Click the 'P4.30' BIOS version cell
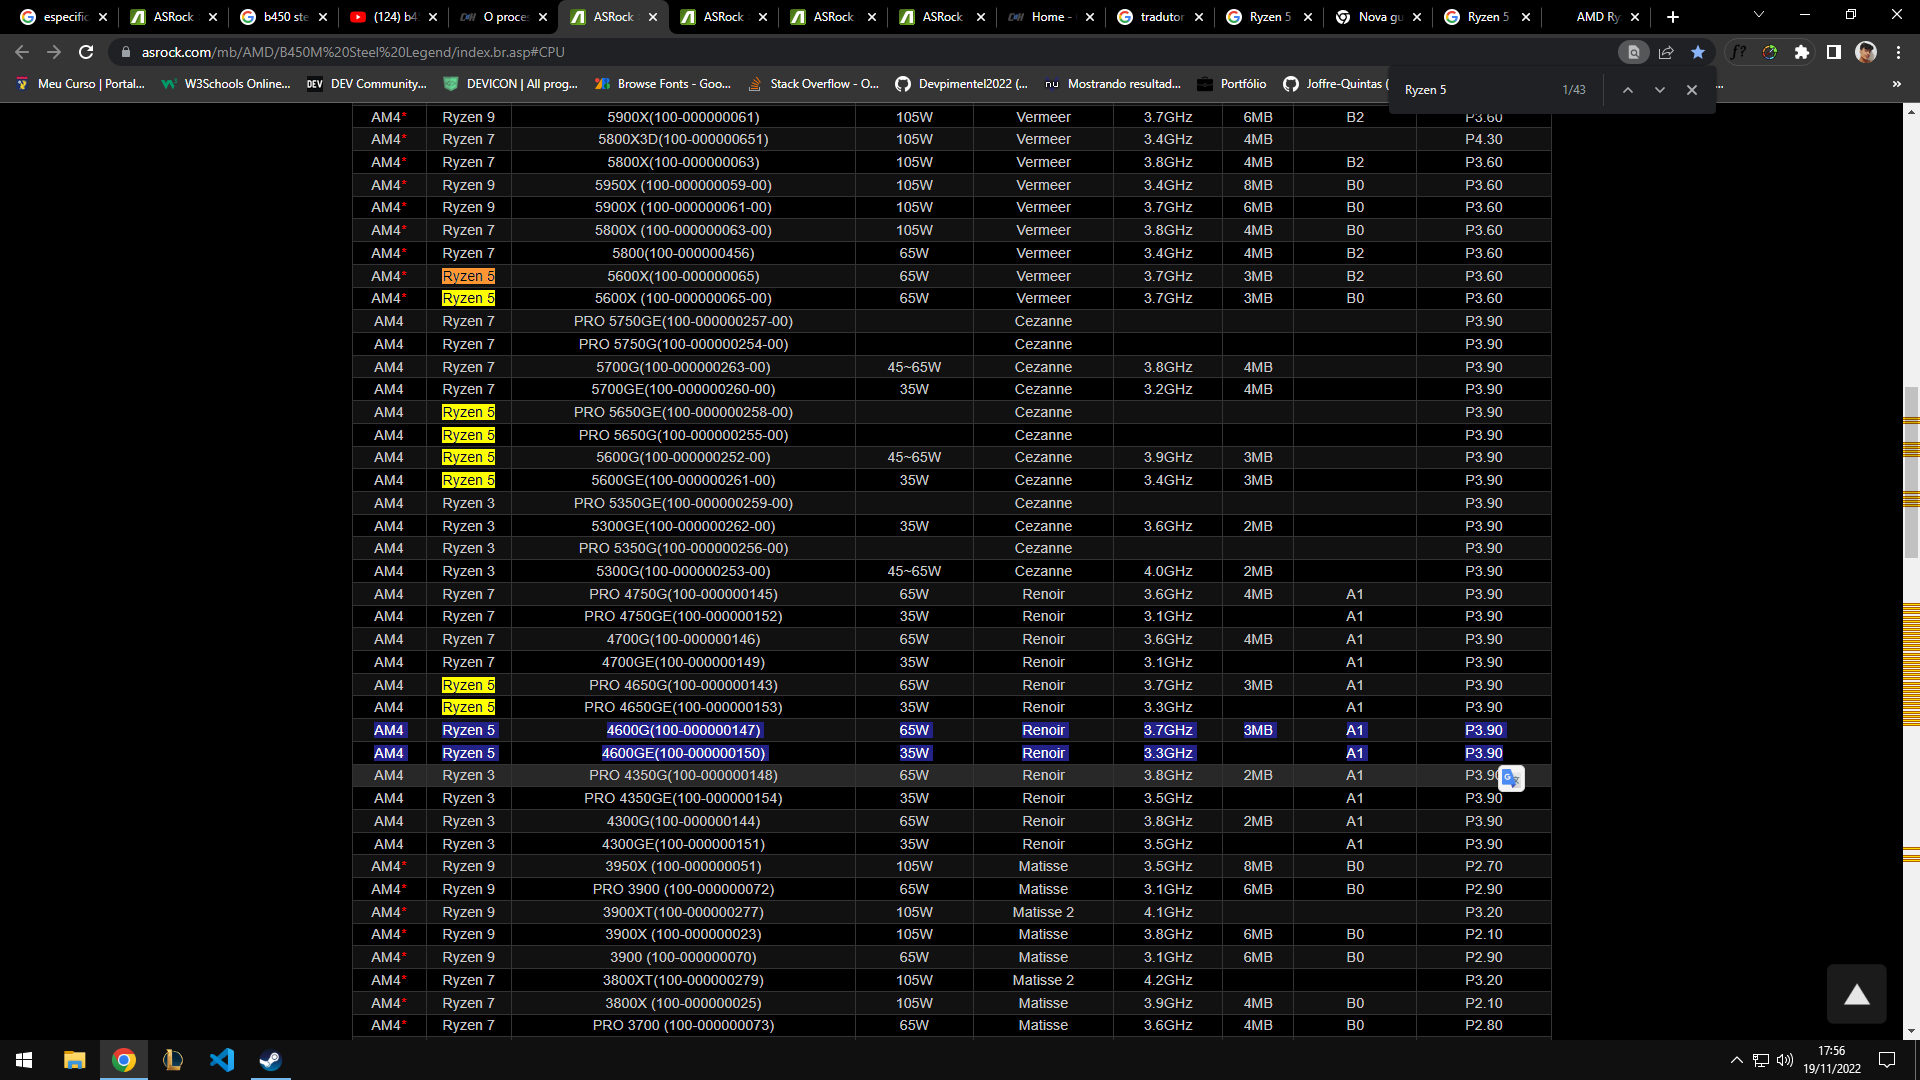The width and height of the screenshot is (1920, 1080). coord(1484,139)
